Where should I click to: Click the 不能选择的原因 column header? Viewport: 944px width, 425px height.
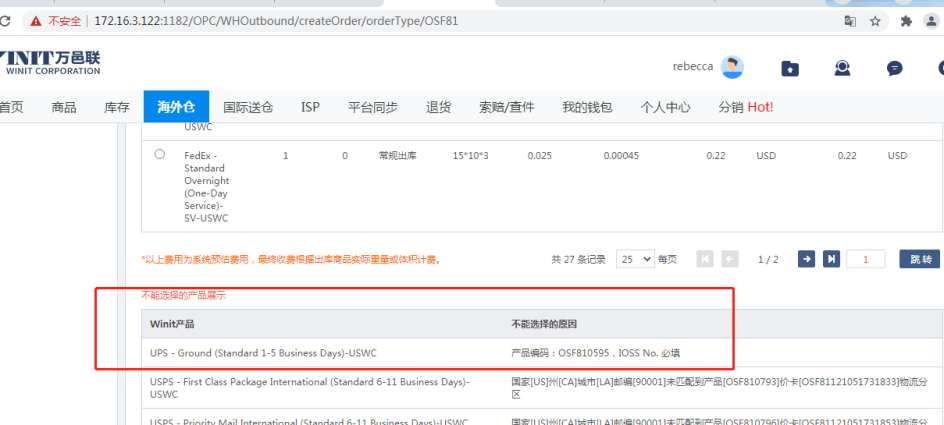(544, 324)
